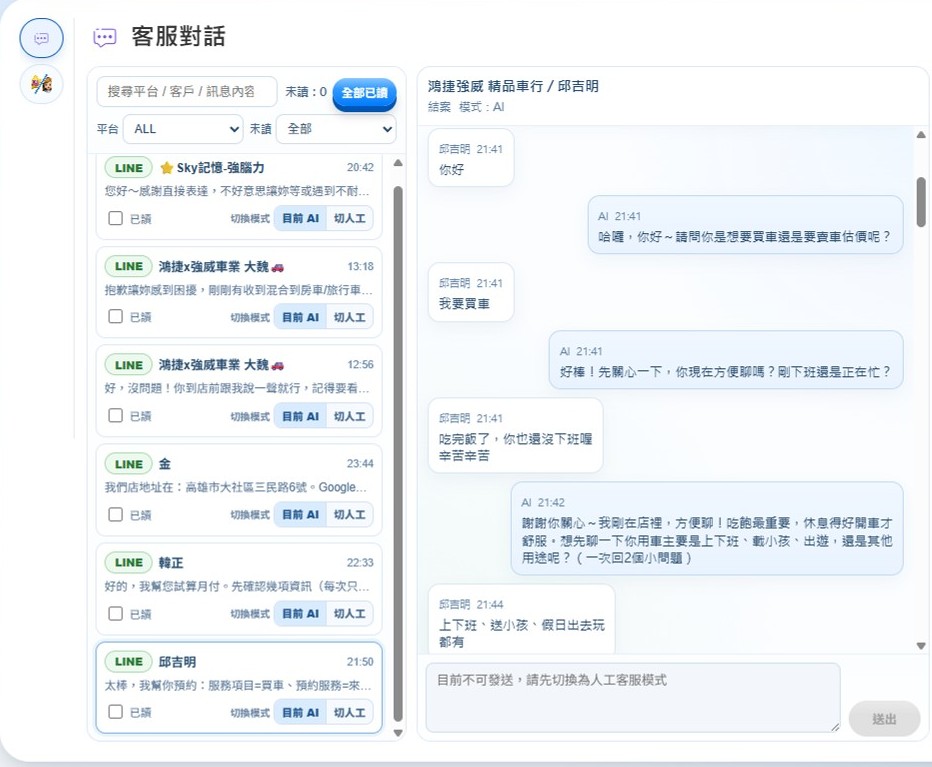
Task: Click scroll-up arrow of conversation list
Action: pyautogui.click(x=398, y=163)
